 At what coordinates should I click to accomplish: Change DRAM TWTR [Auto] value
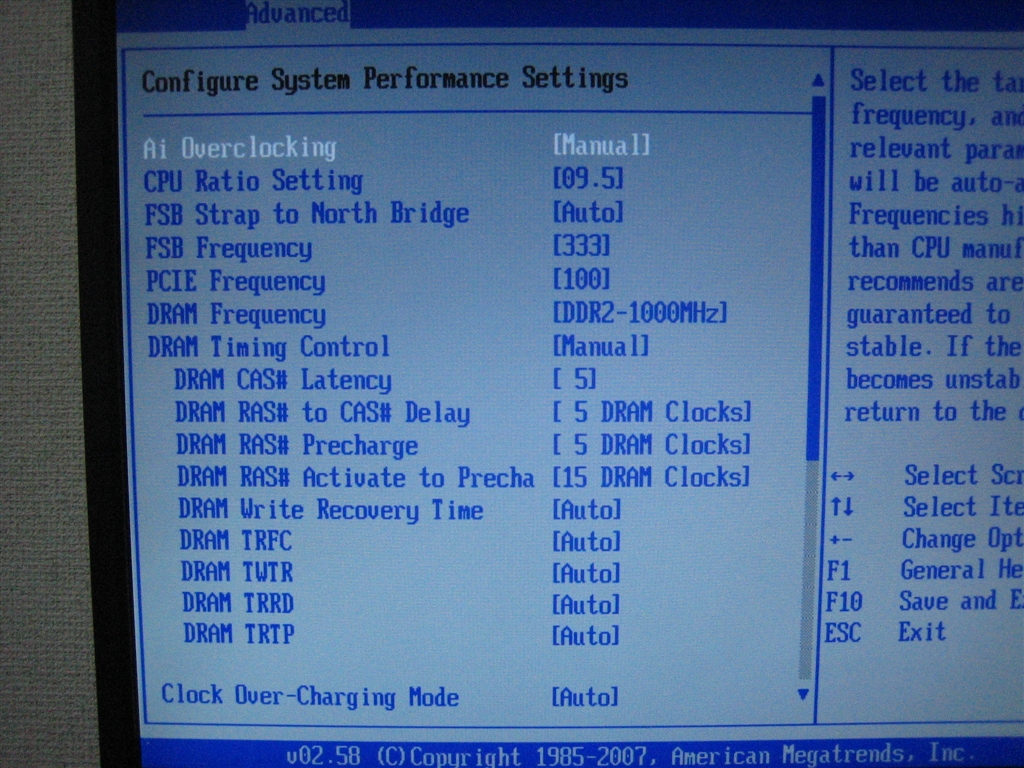point(586,573)
